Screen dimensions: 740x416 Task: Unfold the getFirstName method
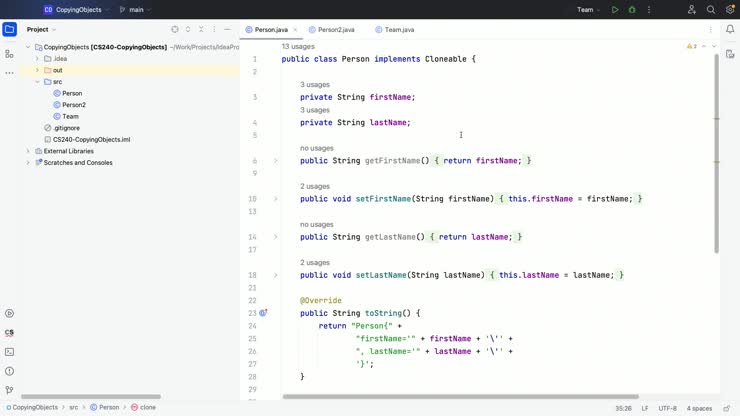coord(276,161)
